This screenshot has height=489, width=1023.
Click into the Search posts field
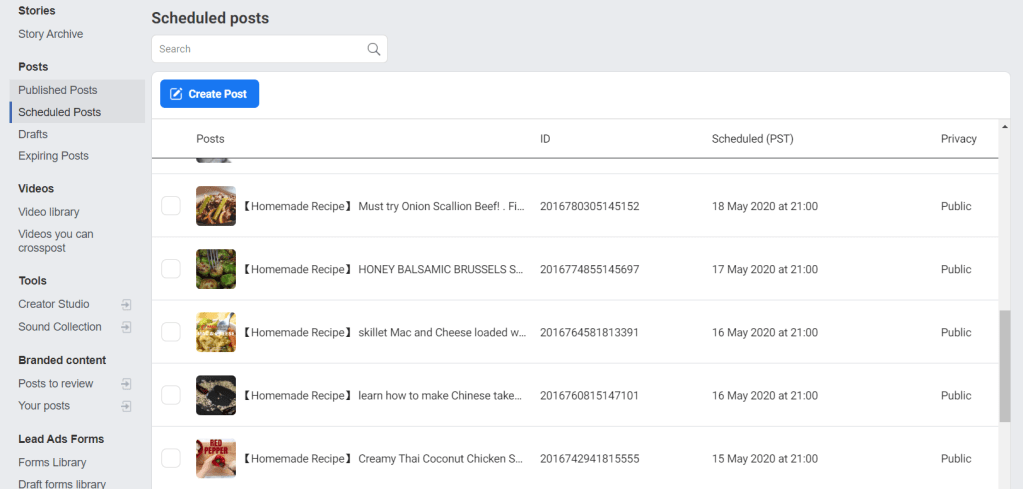click(x=258, y=49)
